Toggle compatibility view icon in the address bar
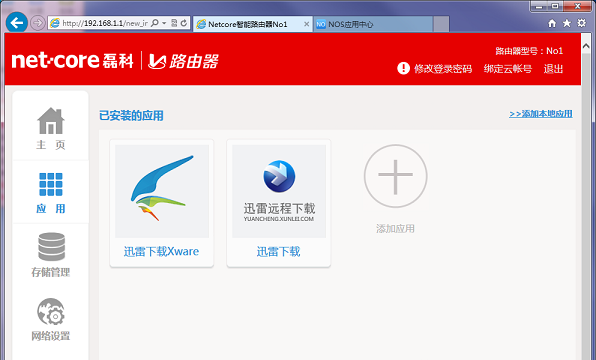Screen dimensions: 596x360 point(174,23)
